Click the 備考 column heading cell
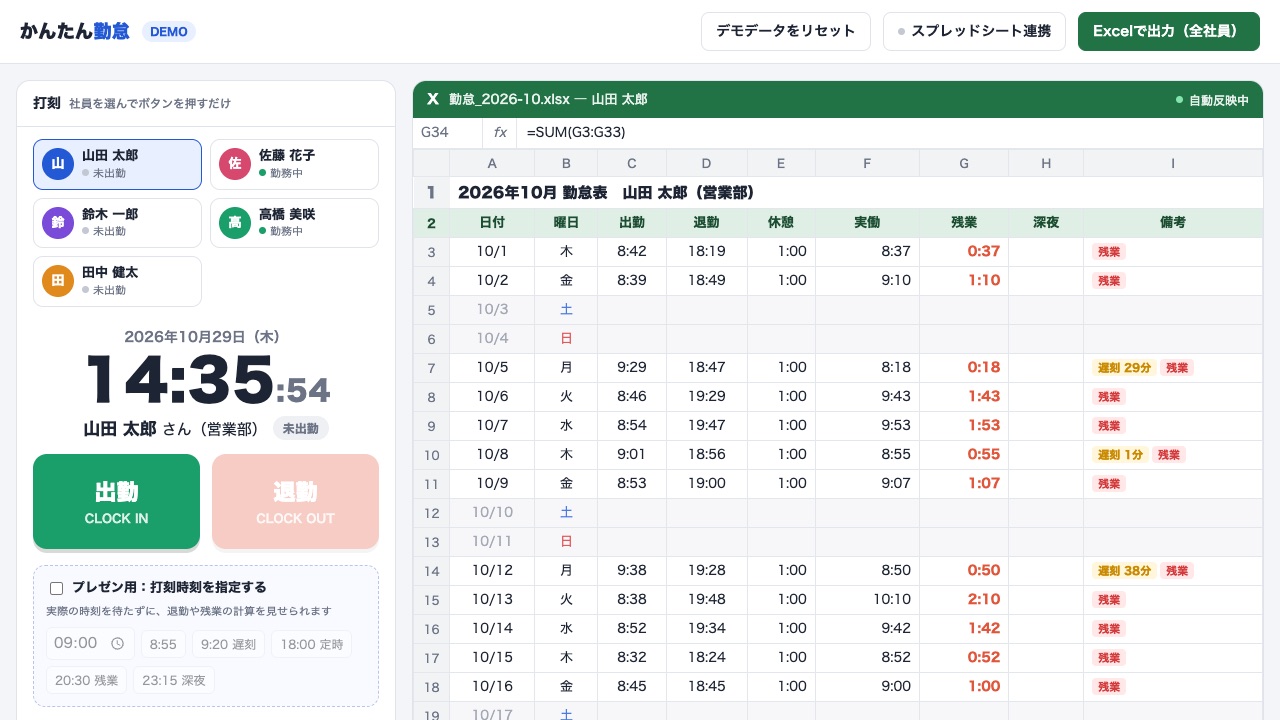 (1173, 223)
